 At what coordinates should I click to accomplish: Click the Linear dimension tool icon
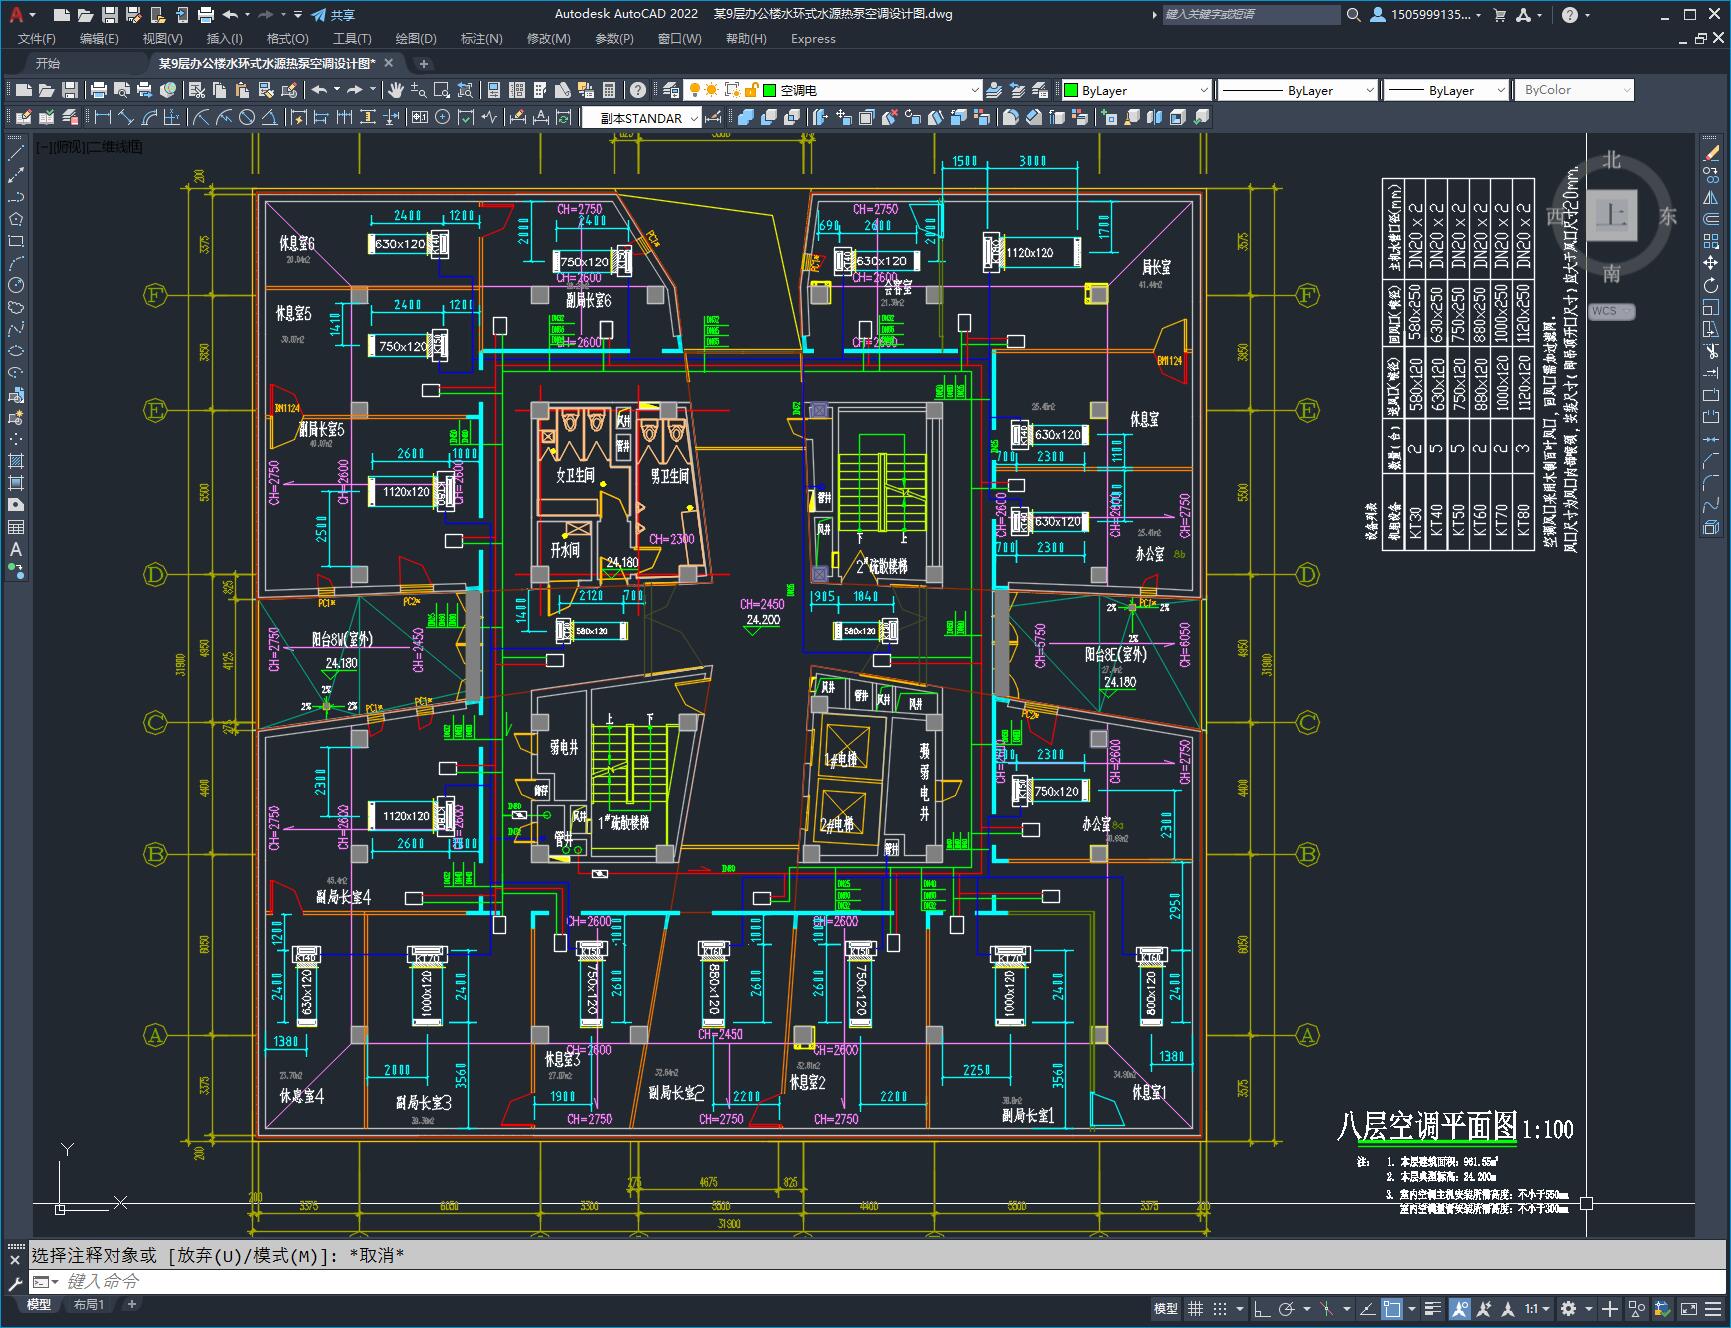(103, 118)
